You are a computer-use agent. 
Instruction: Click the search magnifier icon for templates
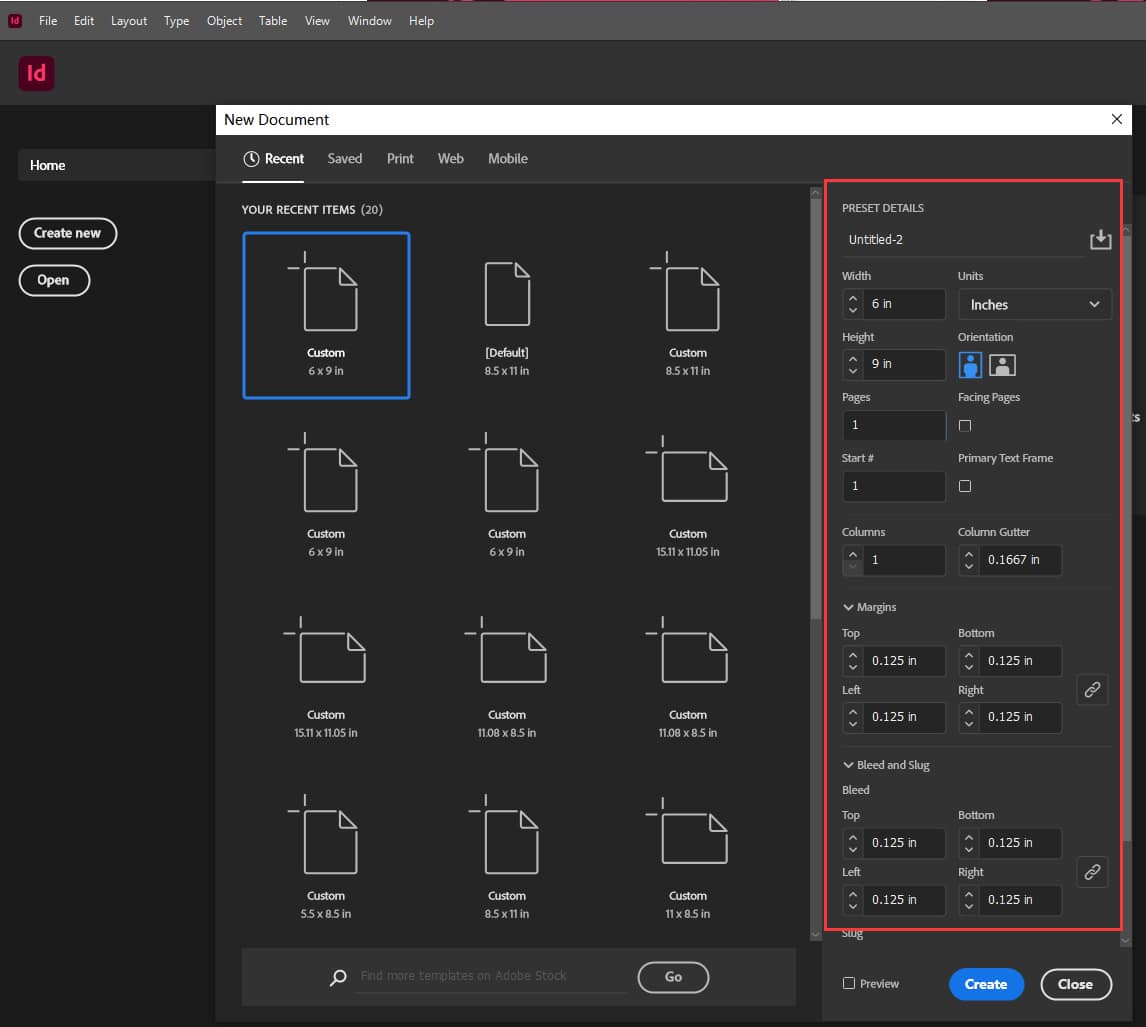coord(339,977)
